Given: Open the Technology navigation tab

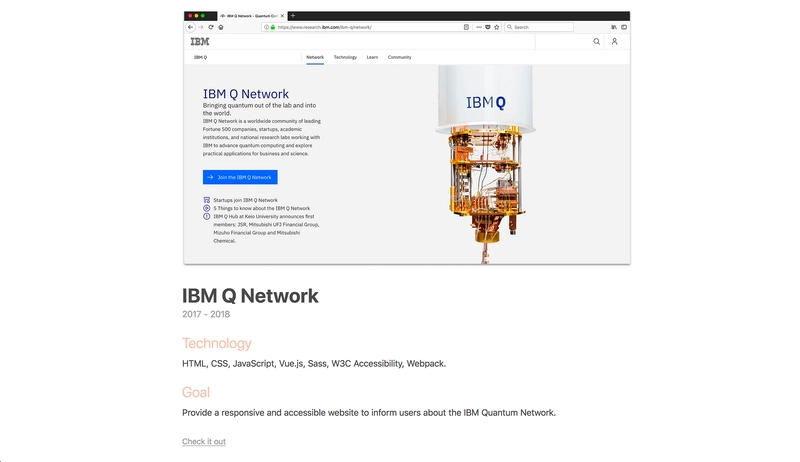Looking at the screenshot, I should (345, 57).
